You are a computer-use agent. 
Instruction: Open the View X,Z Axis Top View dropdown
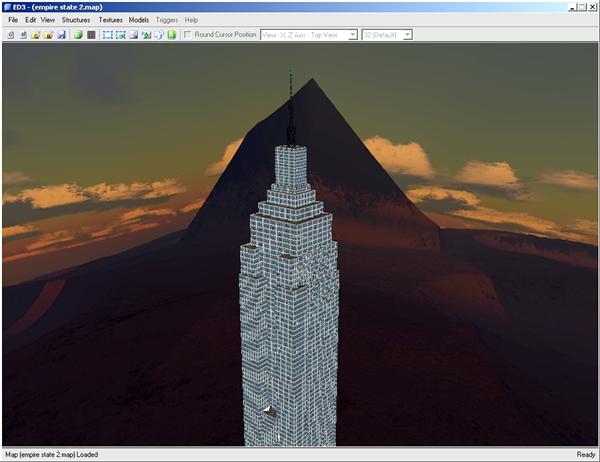[x=309, y=35]
